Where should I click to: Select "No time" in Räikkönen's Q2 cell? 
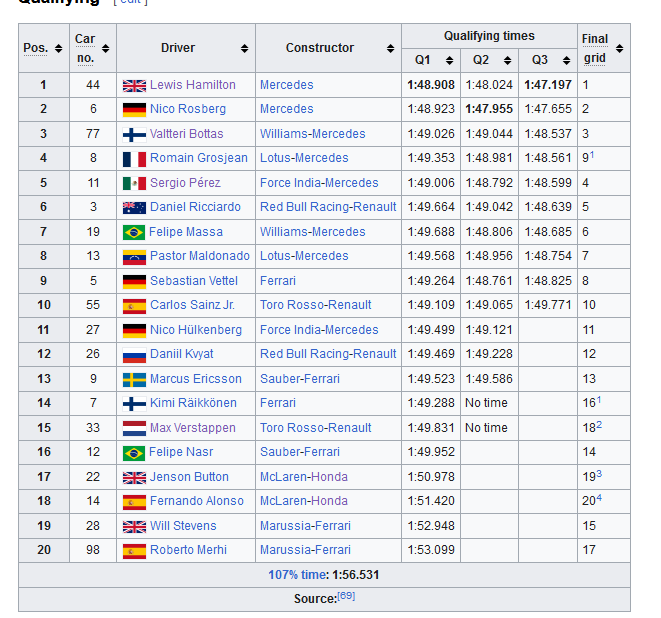click(x=486, y=403)
